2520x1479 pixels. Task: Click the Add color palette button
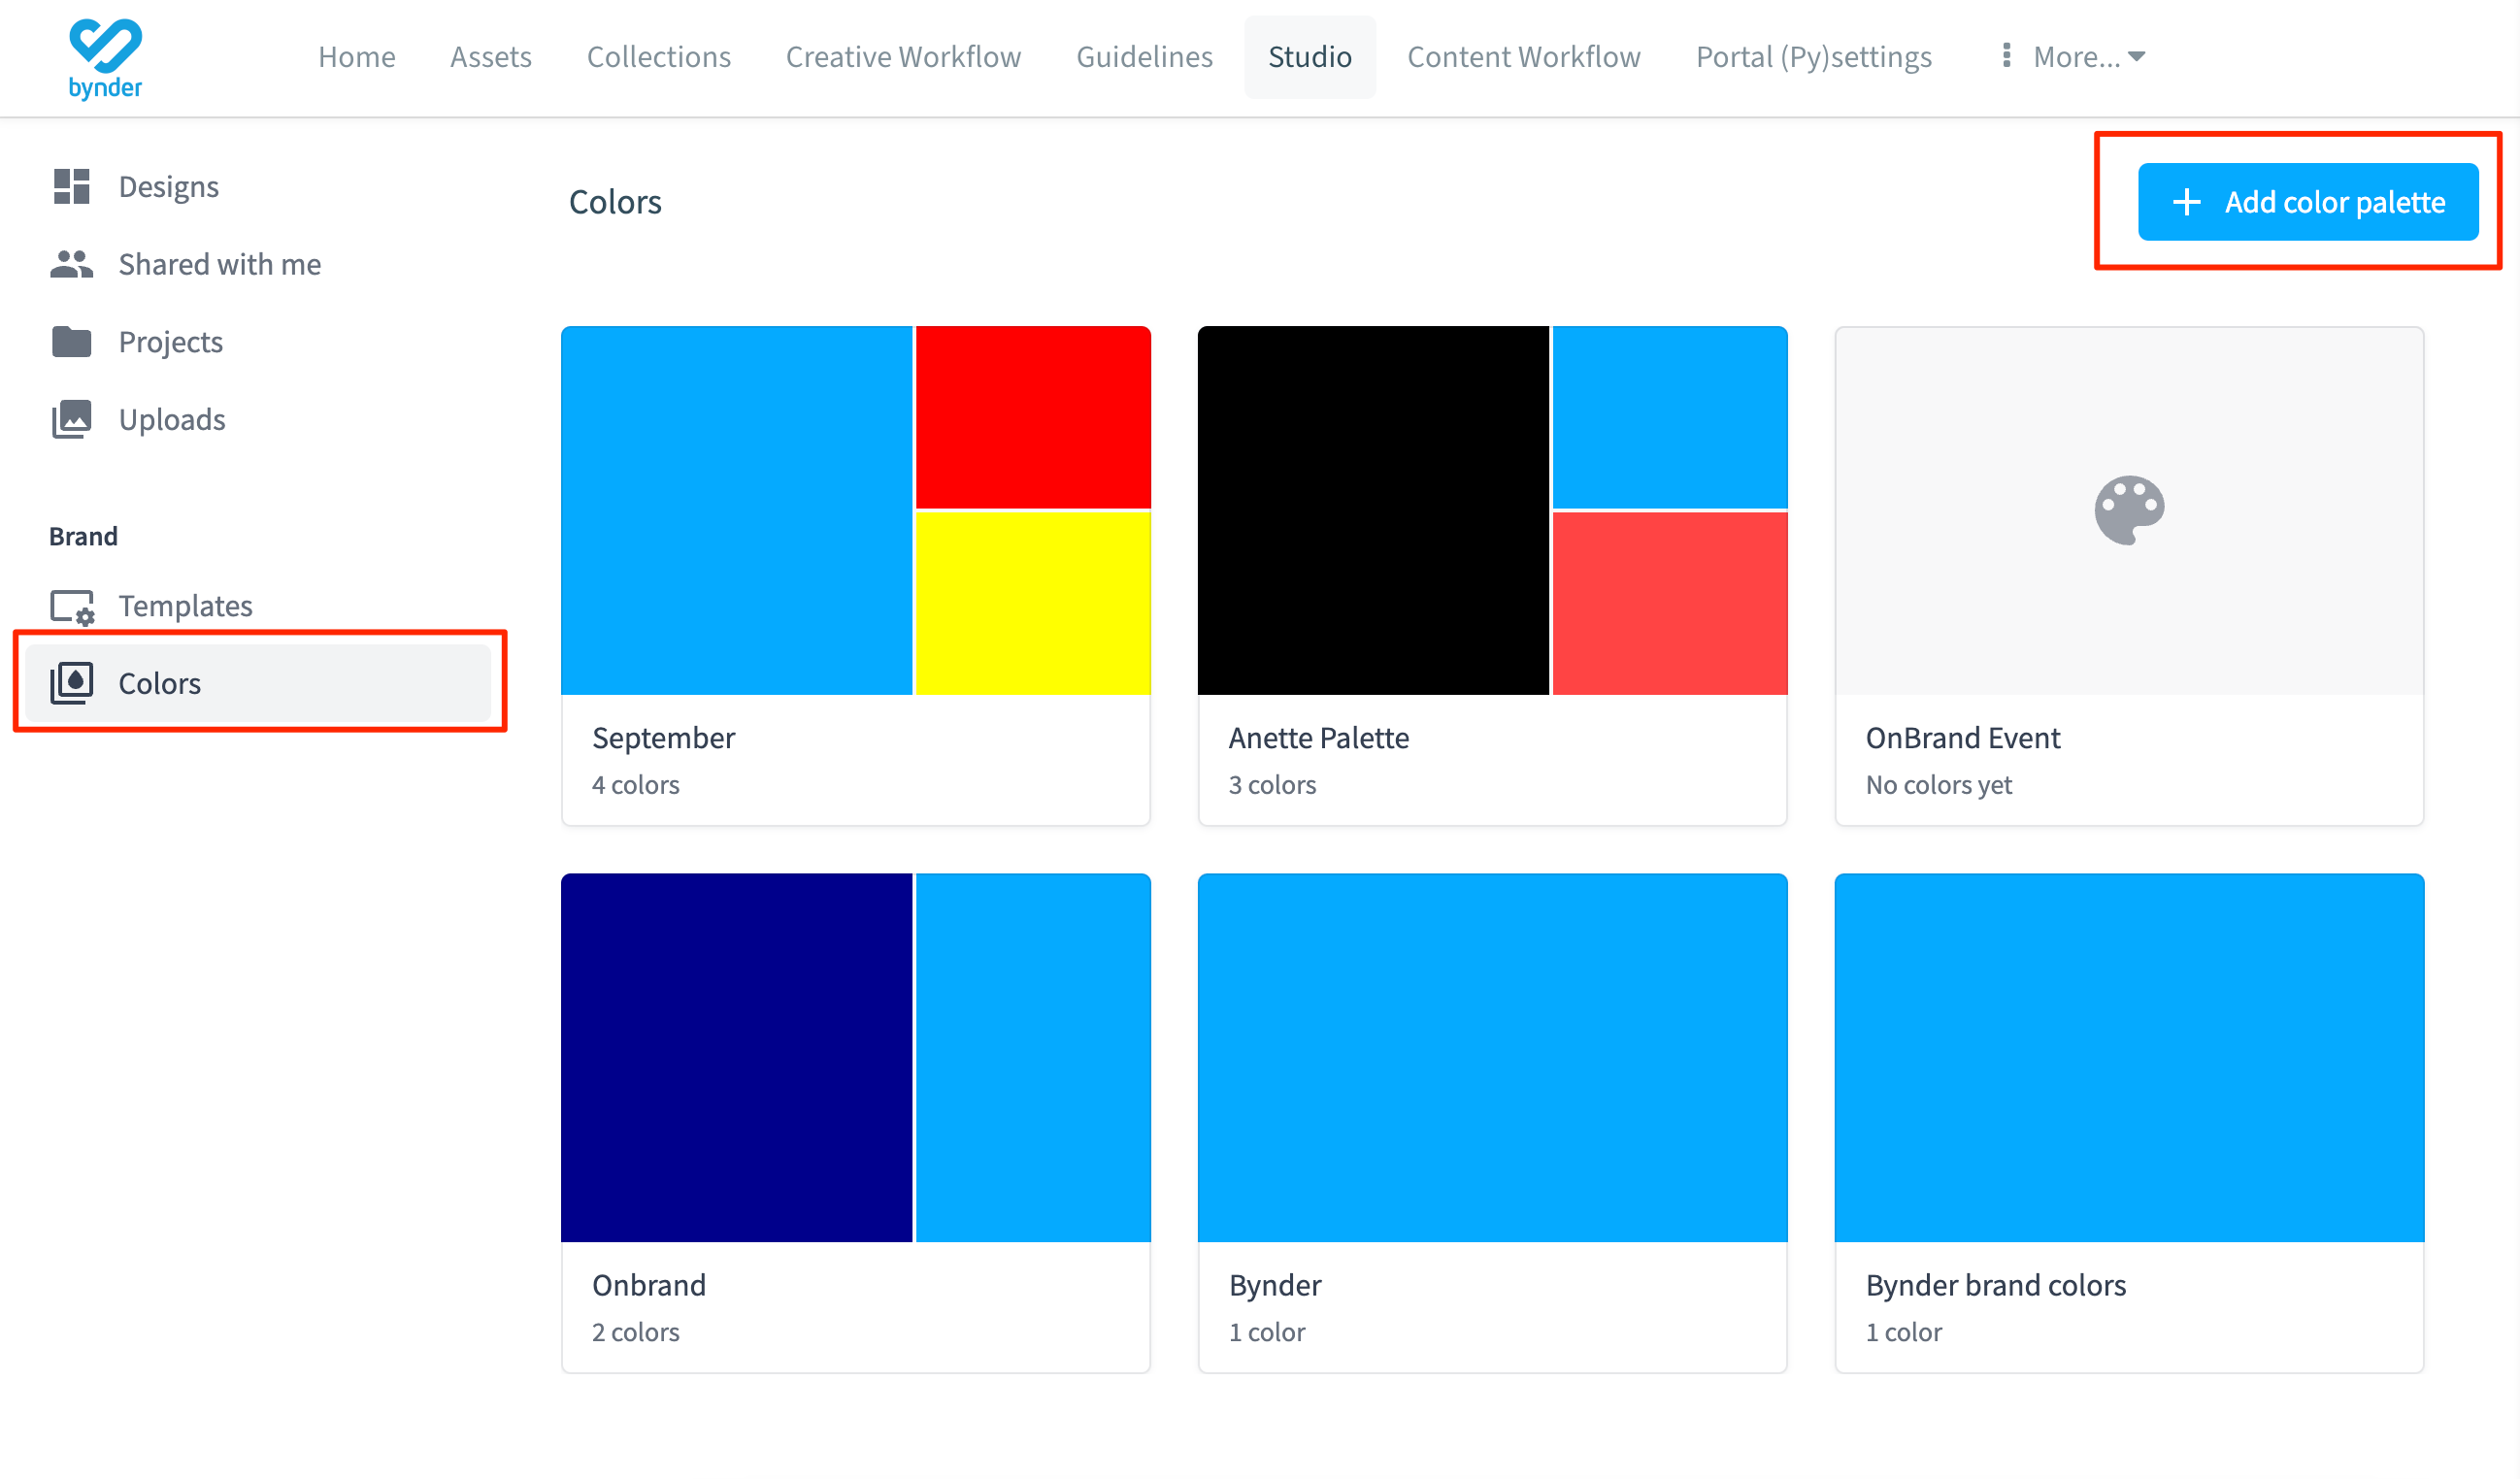click(2307, 202)
